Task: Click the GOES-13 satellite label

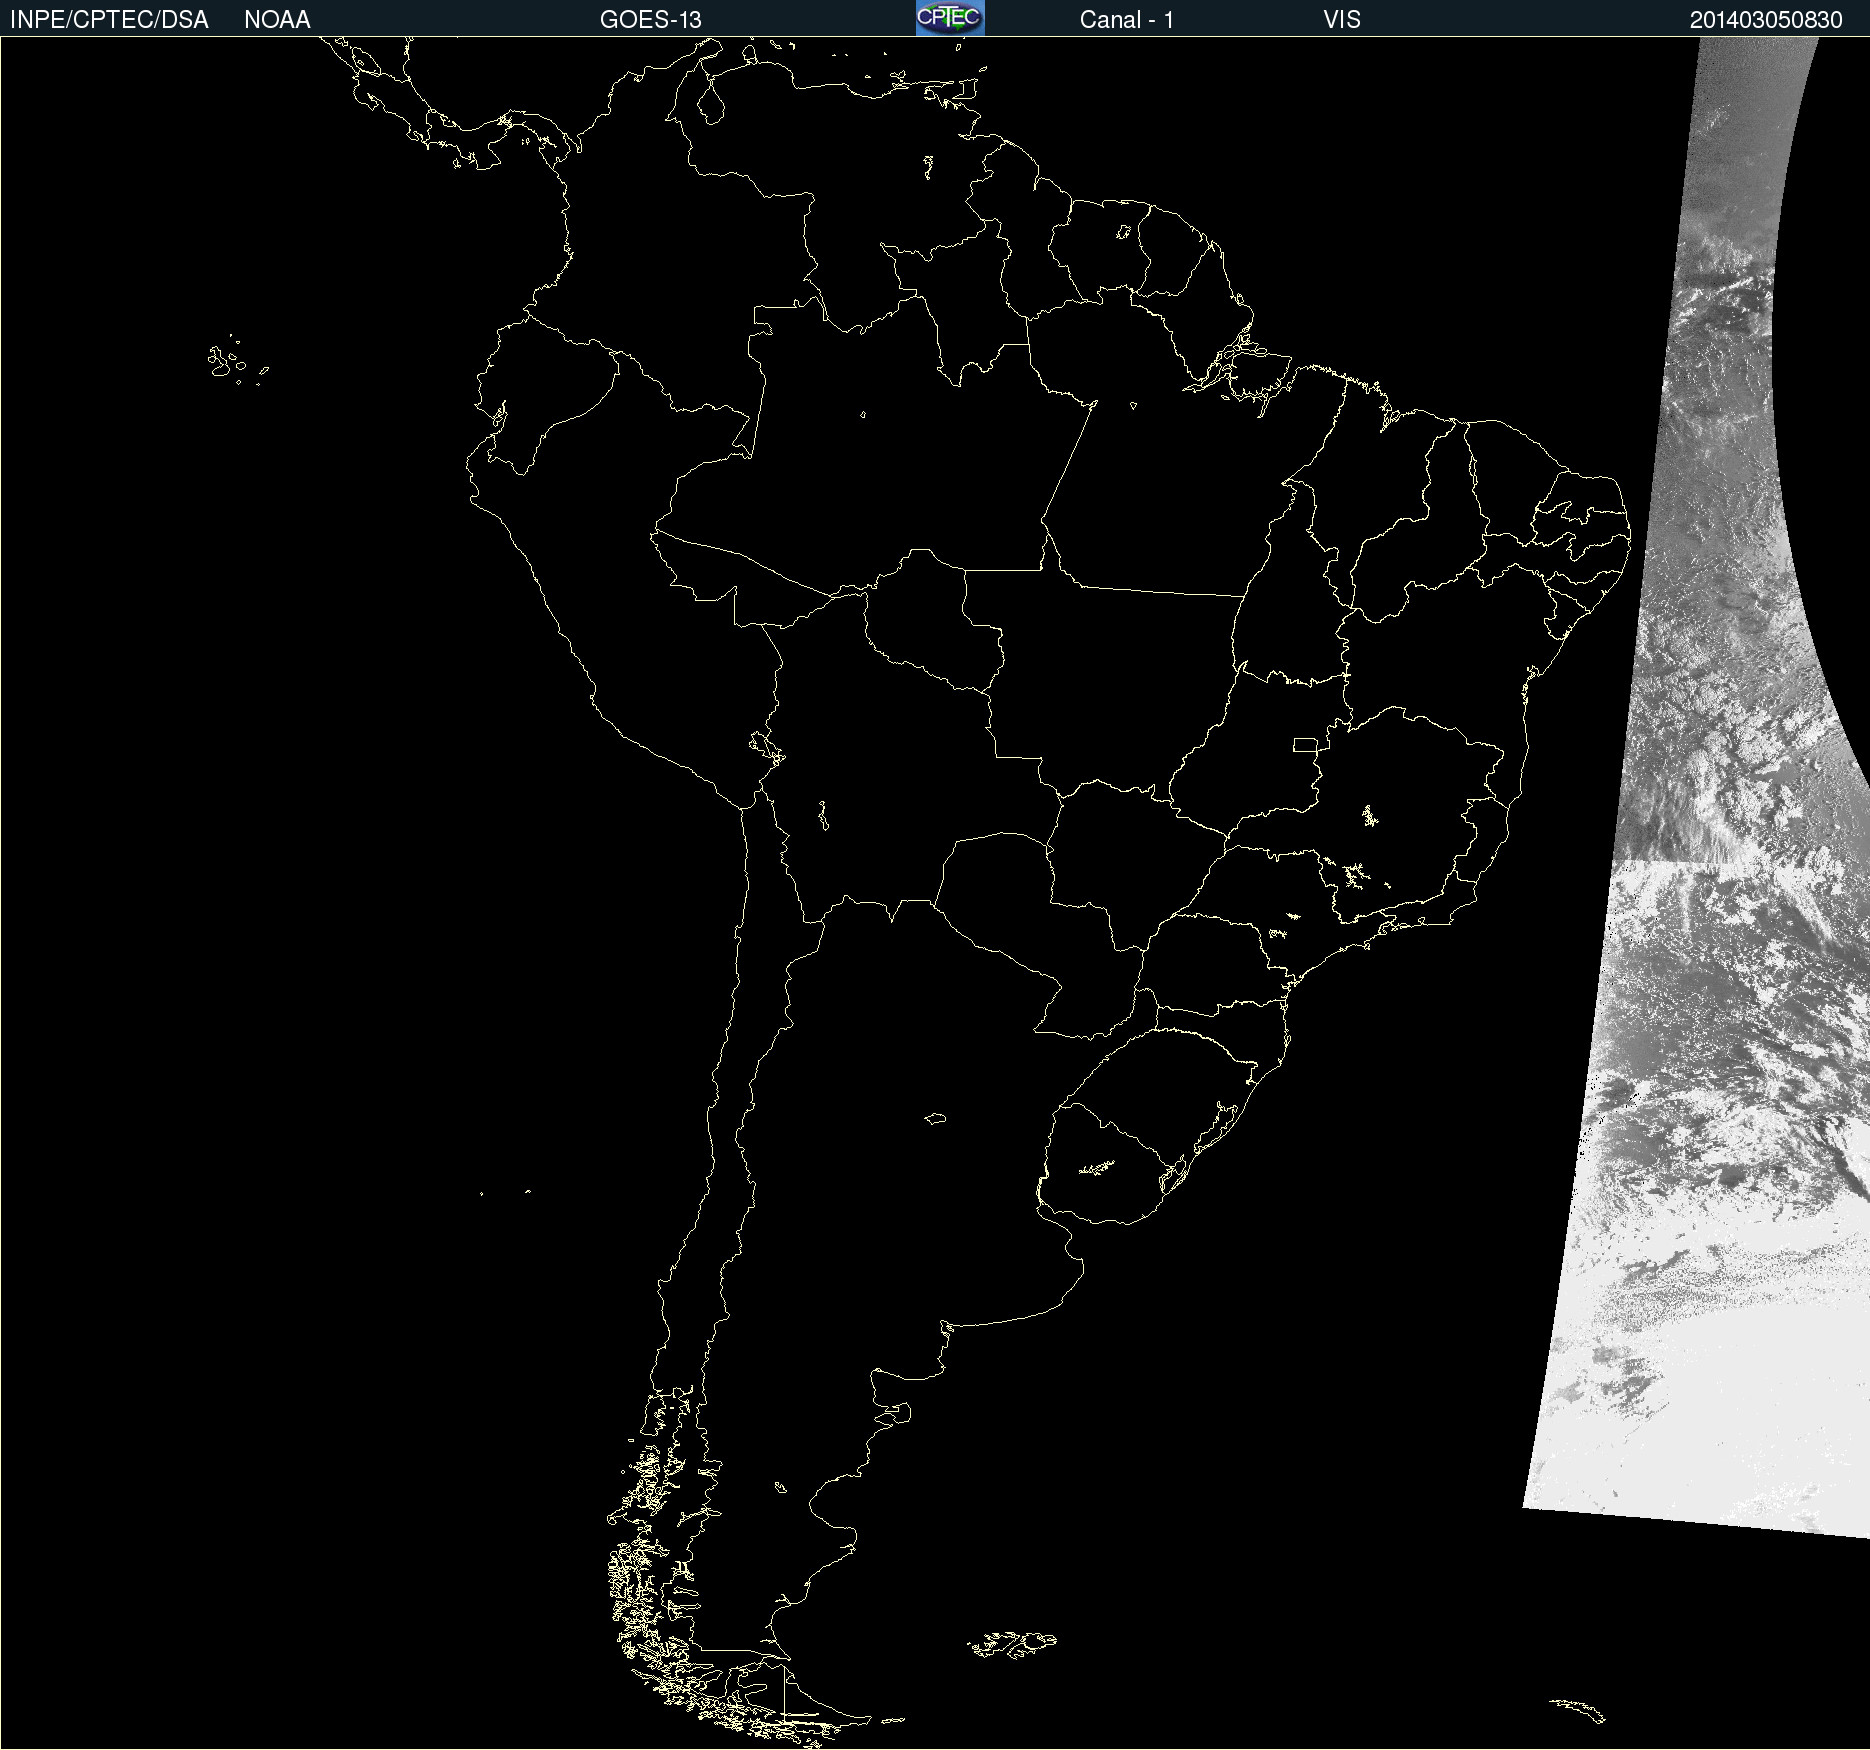Action: pyautogui.click(x=651, y=20)
